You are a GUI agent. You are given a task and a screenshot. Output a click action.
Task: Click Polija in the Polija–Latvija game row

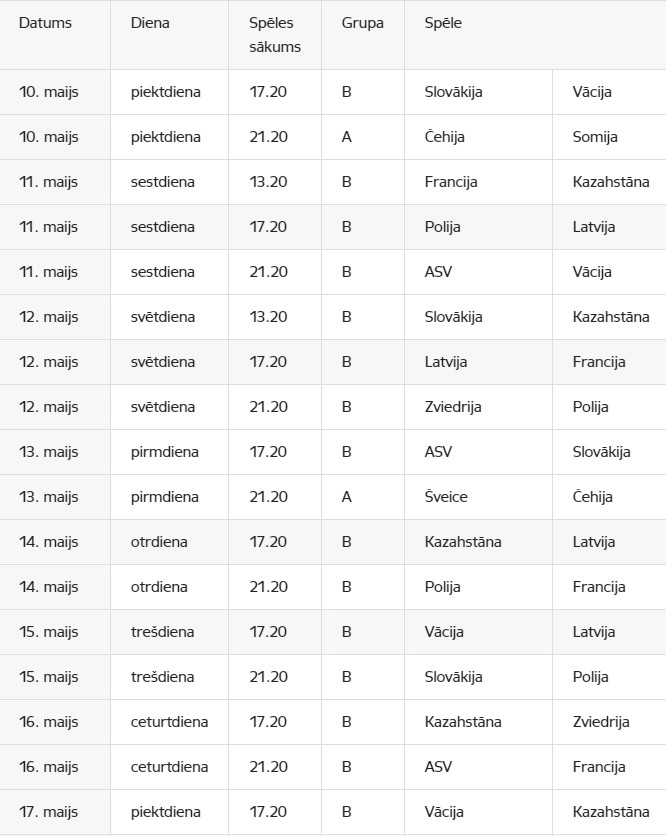pyautogui.click(x=443, y=227)
